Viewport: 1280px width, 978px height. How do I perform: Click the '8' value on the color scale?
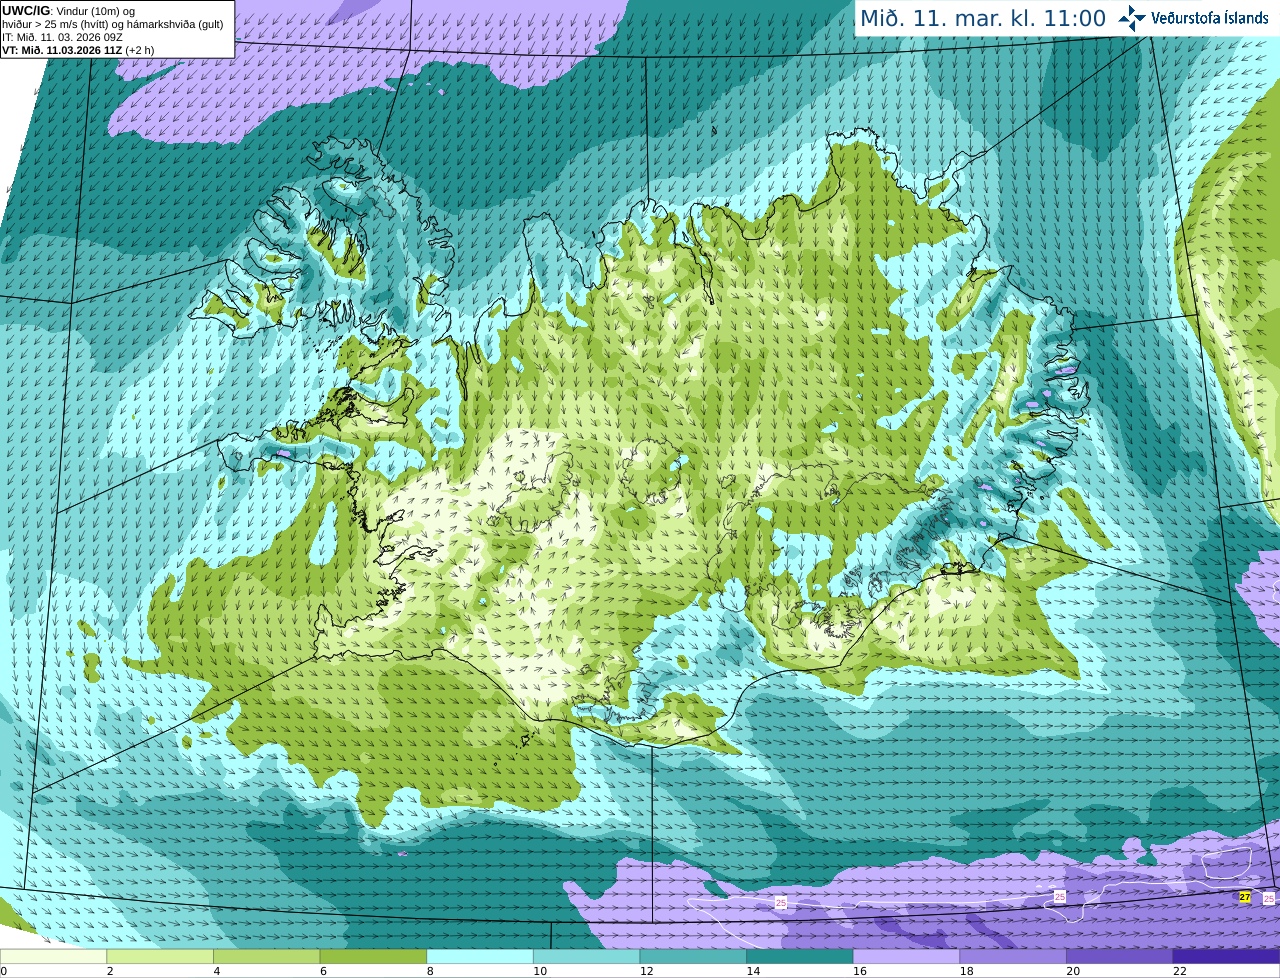tap(430, 971)
